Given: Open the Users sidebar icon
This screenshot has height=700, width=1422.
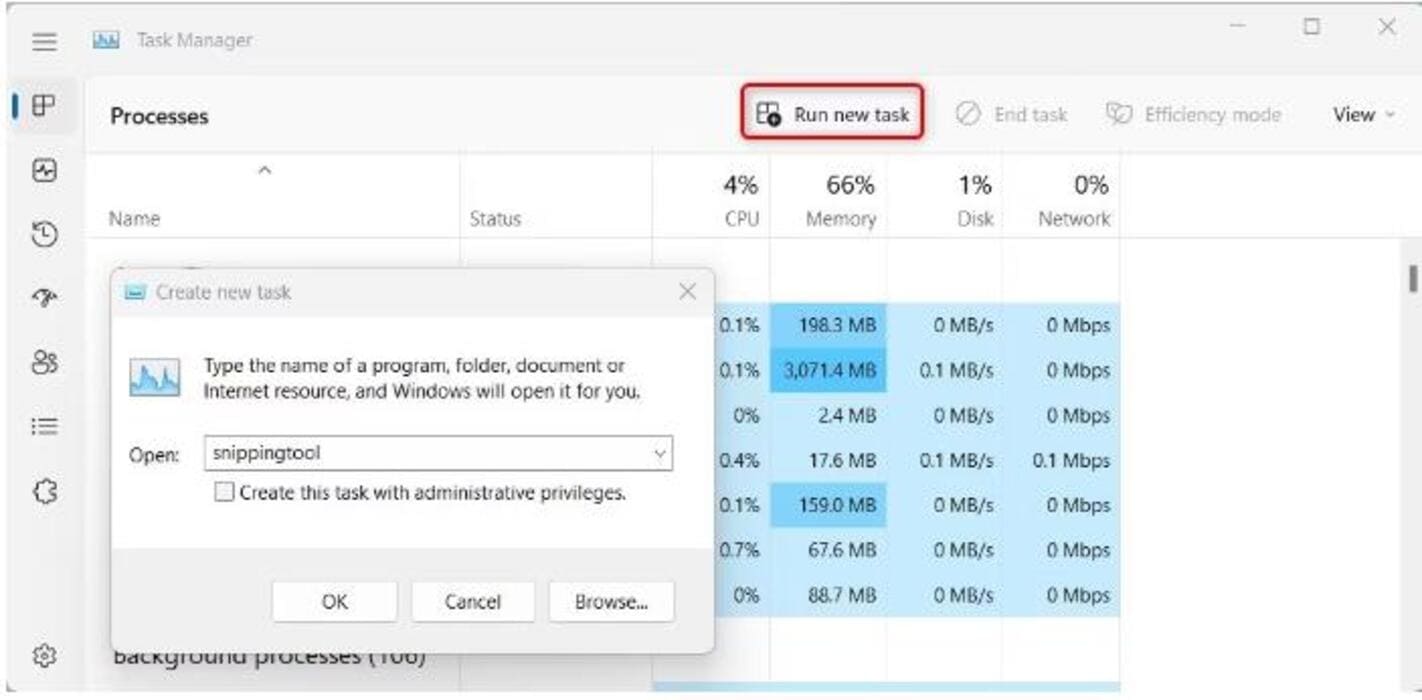Looking at the screenshot, I should point(44,363).
